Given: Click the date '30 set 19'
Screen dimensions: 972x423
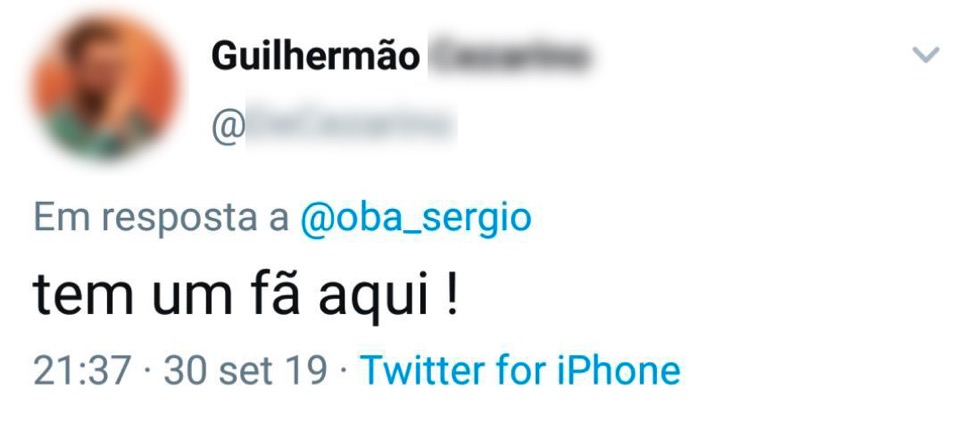Looking at the screenshot, I should point(245,370).
